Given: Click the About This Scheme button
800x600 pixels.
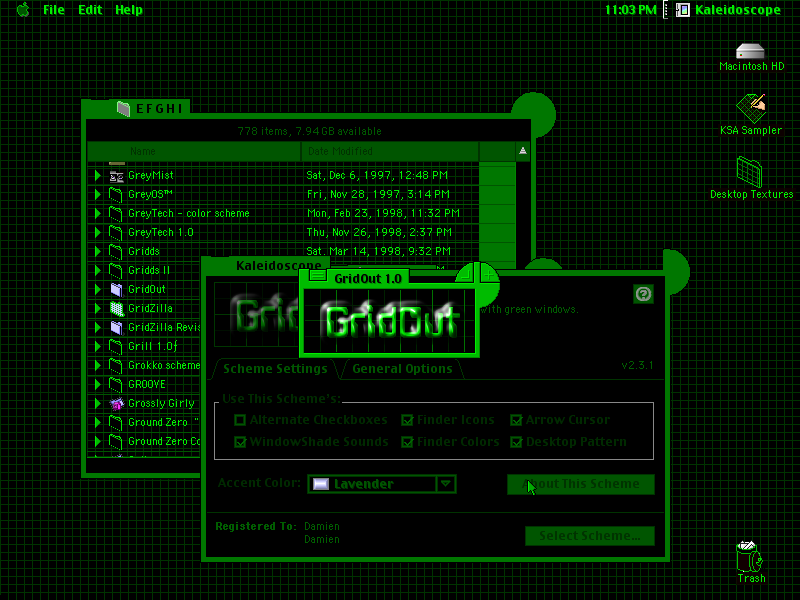Looking at the screenshot, I should 581,484.
